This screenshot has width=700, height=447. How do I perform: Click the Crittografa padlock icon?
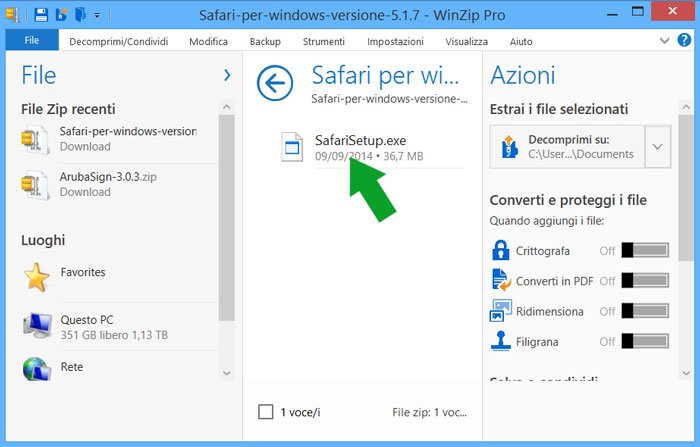500,250
